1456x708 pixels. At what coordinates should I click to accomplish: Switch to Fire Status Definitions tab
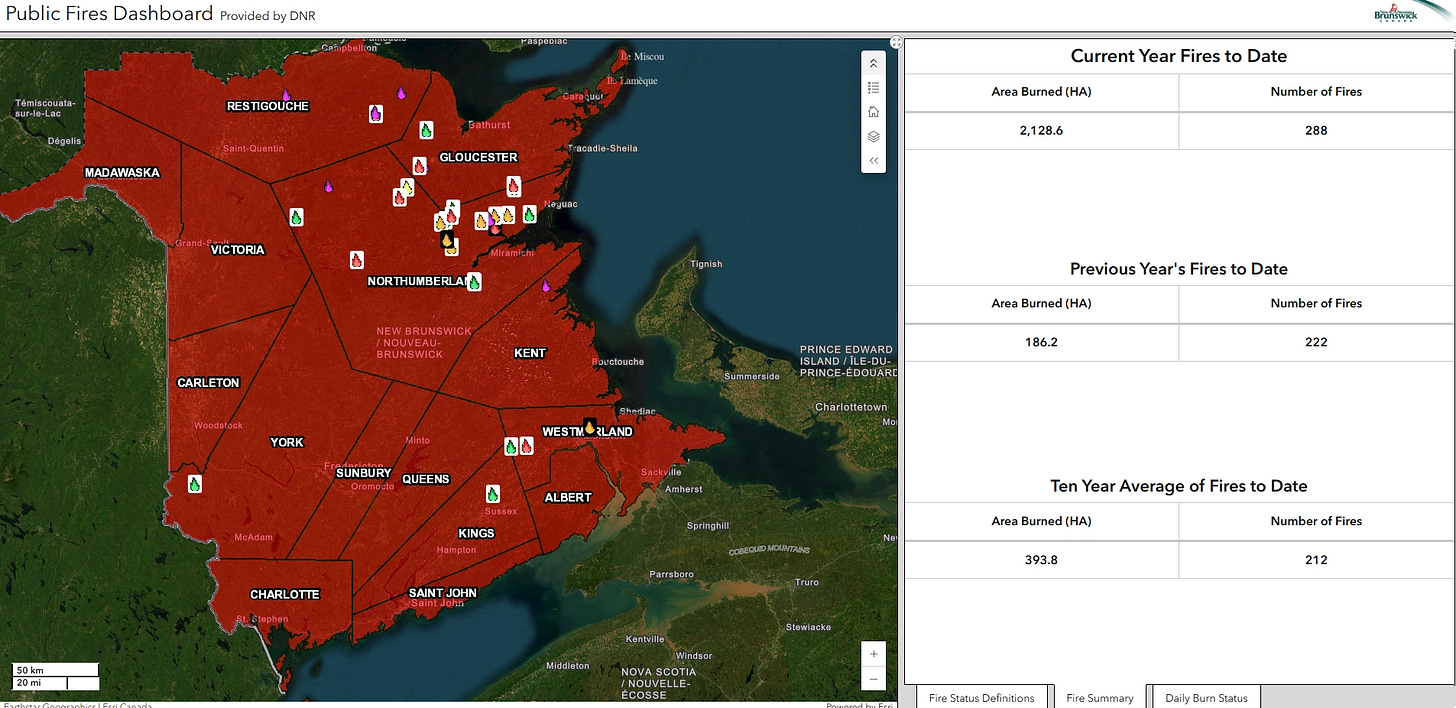981,697
